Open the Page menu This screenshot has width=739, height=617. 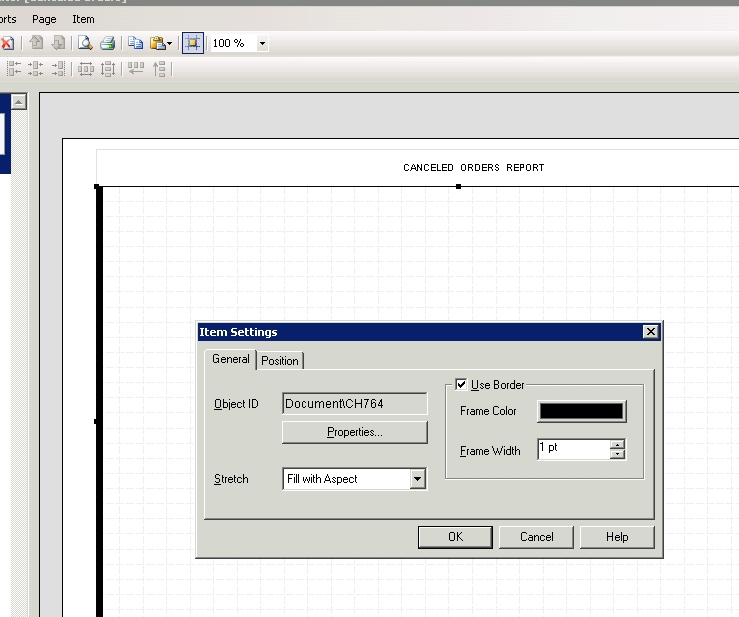click(x=44, y=19)
